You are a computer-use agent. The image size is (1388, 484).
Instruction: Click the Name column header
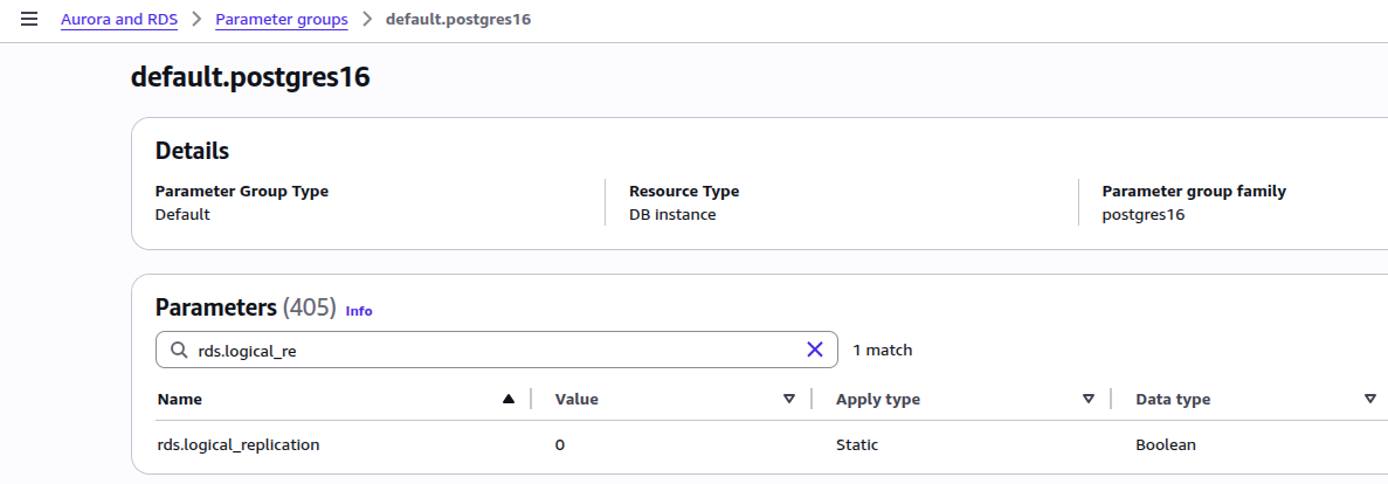point(180,399)
